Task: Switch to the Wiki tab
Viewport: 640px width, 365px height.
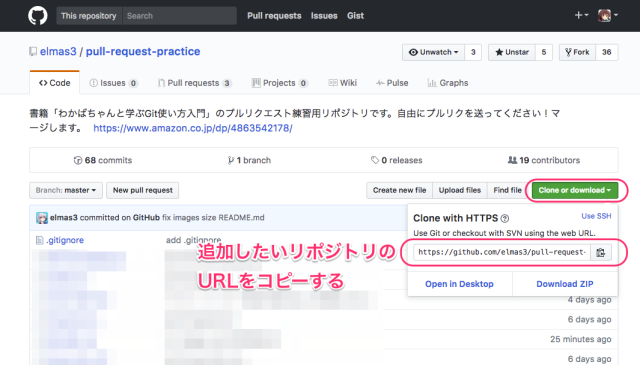Action: [343, 83]
